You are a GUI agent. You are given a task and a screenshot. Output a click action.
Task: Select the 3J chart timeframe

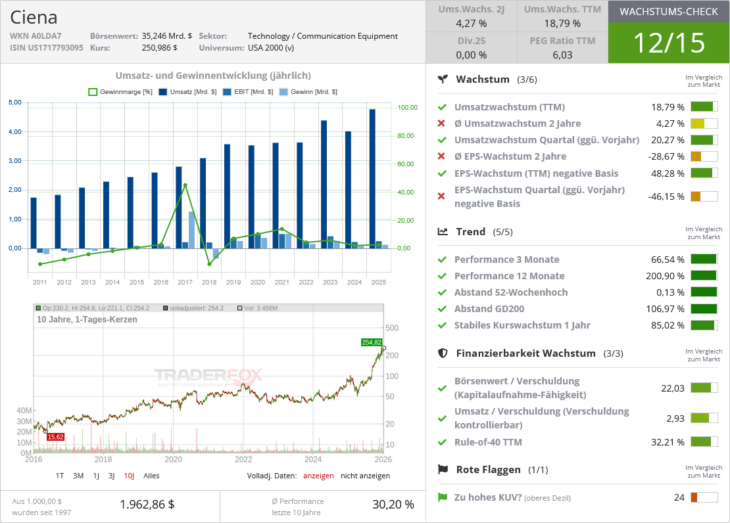point(112,475)
